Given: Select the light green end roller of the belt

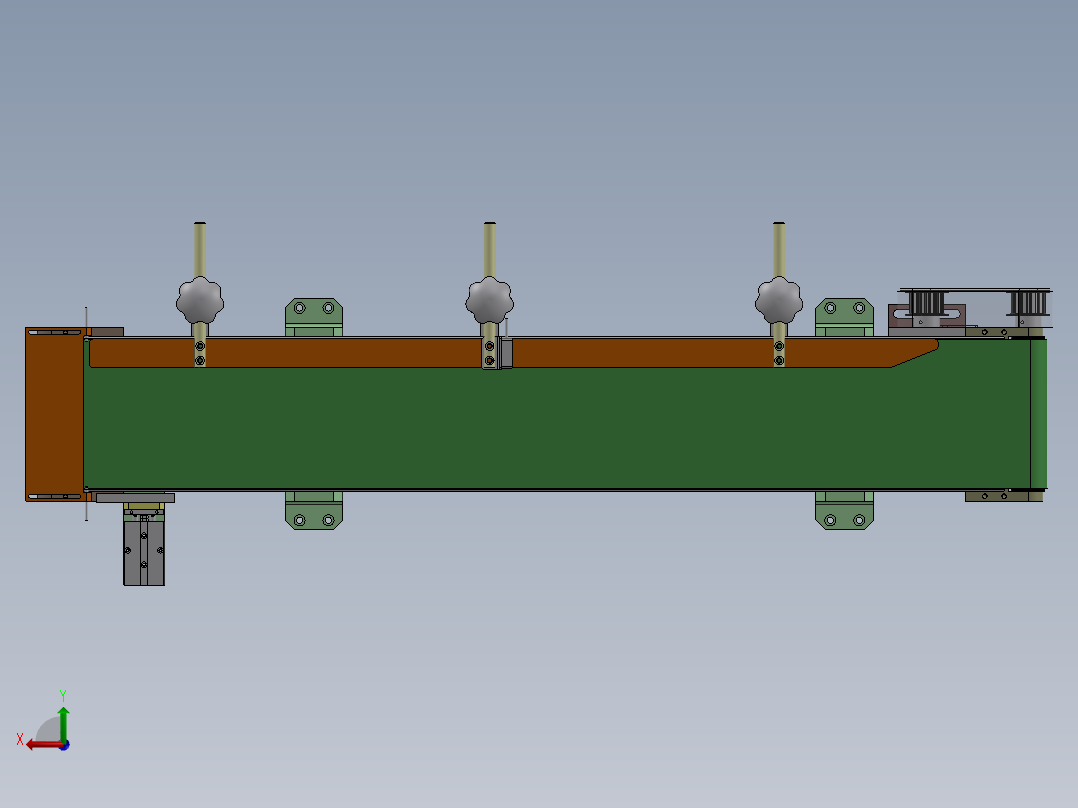Looking at the screenshot, I should [1039, 414].
